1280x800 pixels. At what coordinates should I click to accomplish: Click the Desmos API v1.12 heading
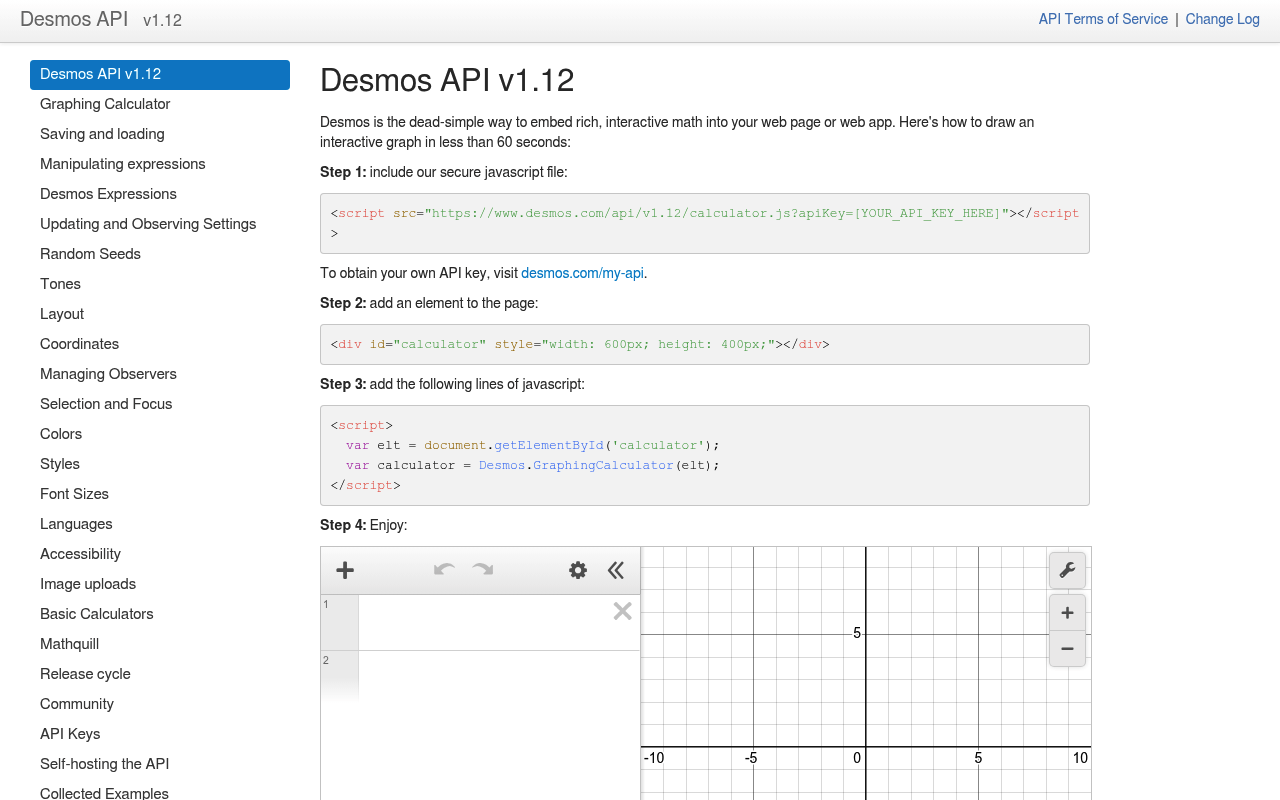click(x=447, y=80)
